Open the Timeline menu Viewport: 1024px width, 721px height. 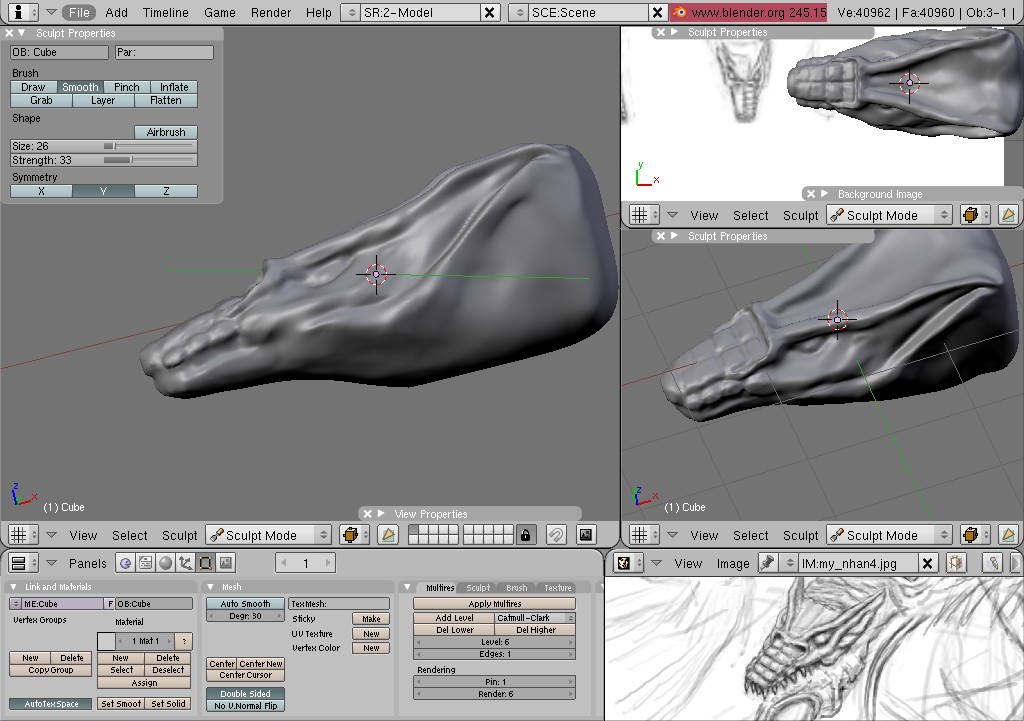[x=165, y=12]
